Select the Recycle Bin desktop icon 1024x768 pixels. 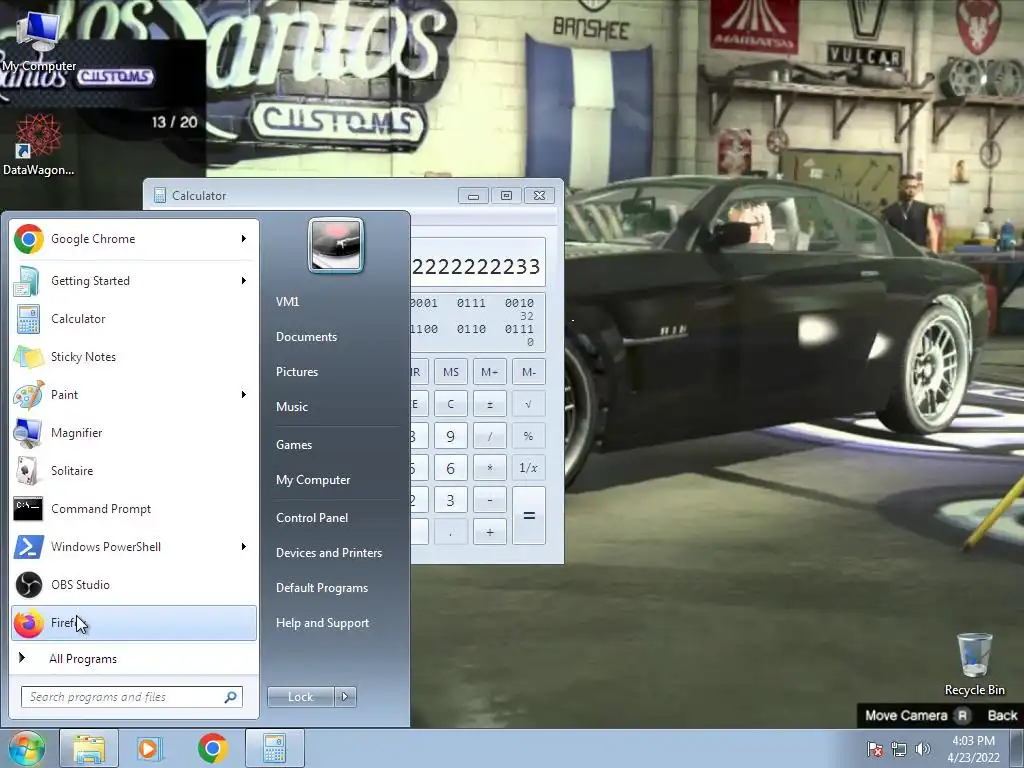click(x=974, y=664)
